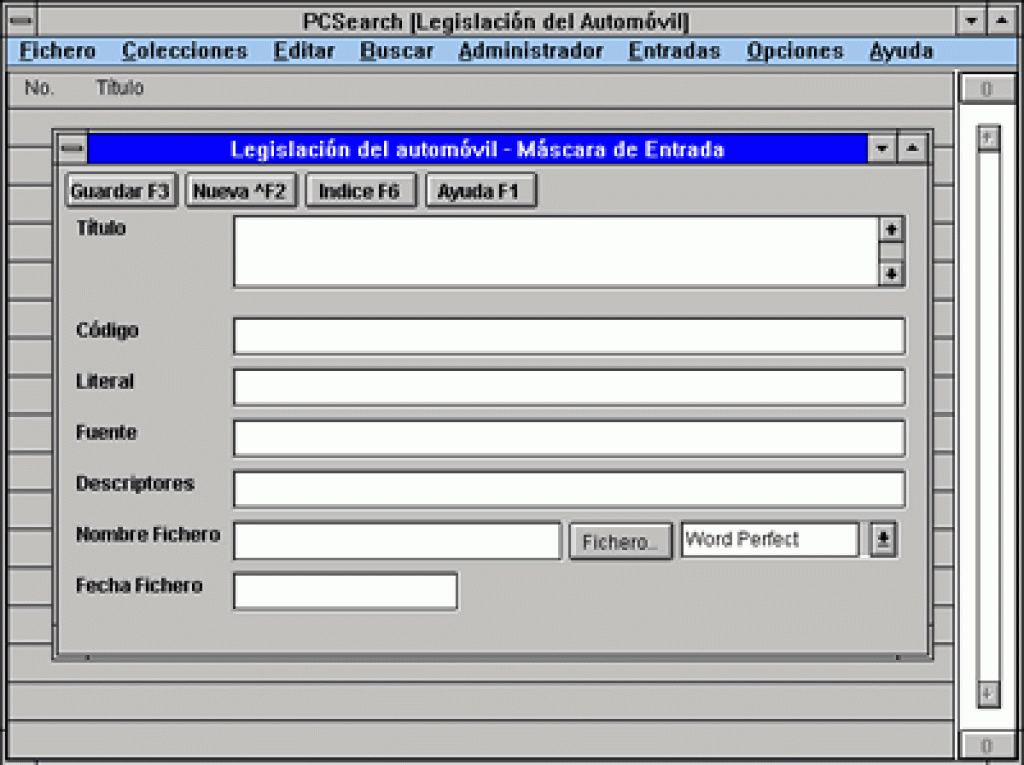The image size is (1024, 765).
Task: Open help using the Ayuda F1 button
Action: click(x=481, y=190)
